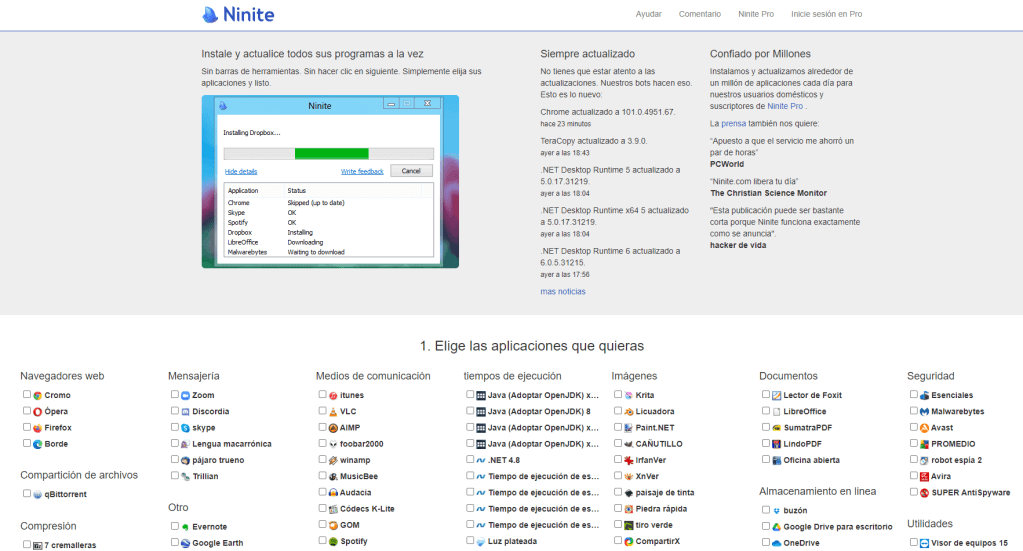Click the Oficina abierta label
Image resolution: width=1023 pixels, height=551 pixels.
[x=812, y=460]
